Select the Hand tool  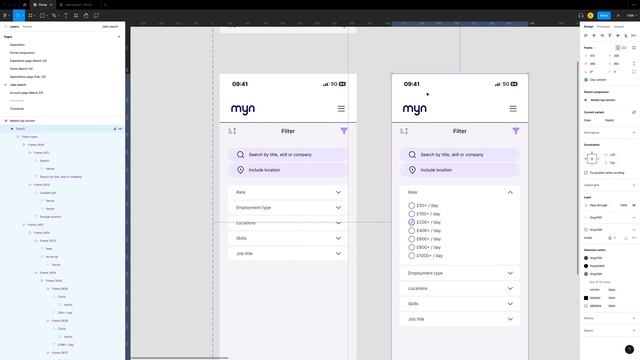[86, 16]
